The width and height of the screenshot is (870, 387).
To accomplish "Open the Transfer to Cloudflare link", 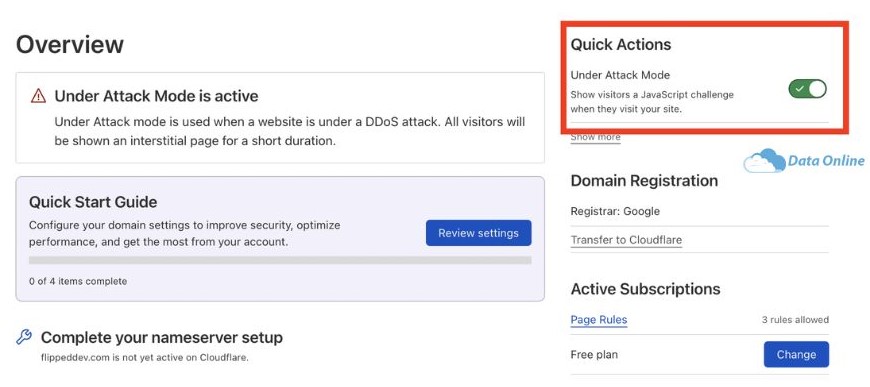I will [626, 240].
